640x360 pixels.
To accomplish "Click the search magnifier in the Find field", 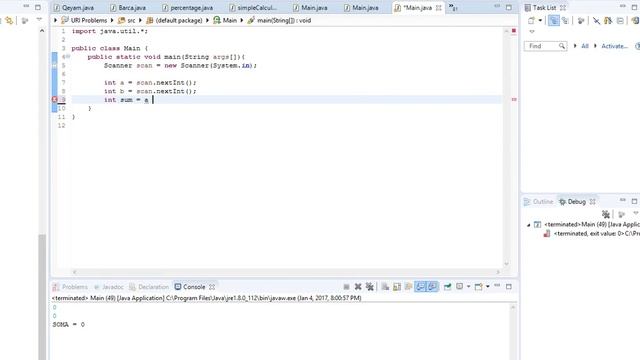I will pos(562,46).
